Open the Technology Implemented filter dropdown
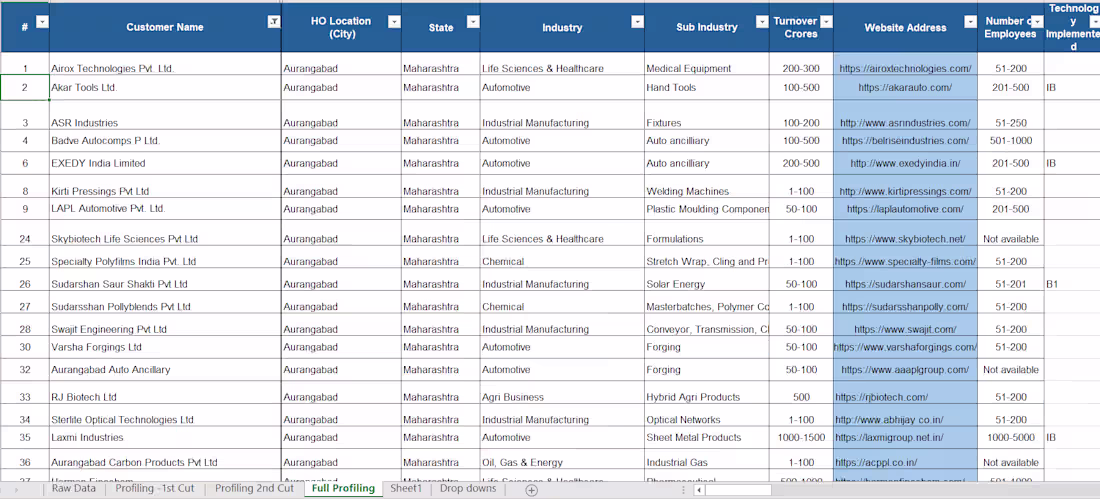The image size is (1100, 499). pyautogui.click(x=1094, y=22)
